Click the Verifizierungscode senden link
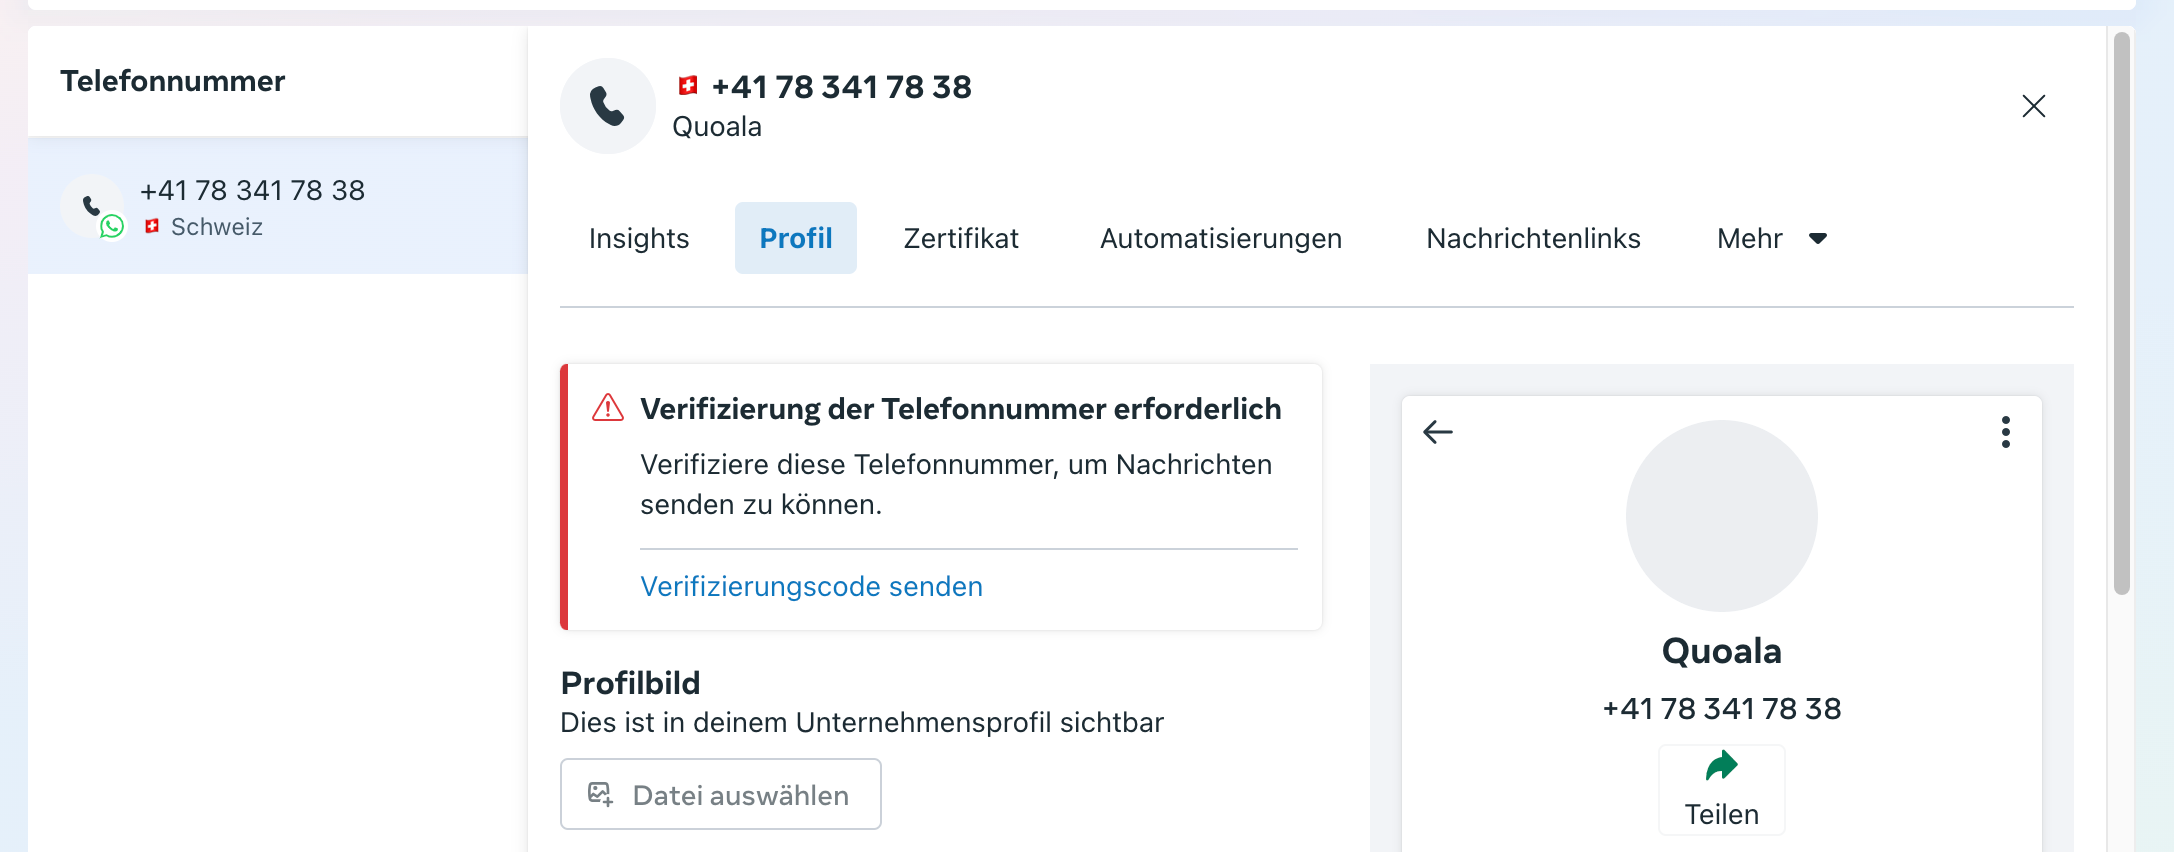 coord(811,586)
